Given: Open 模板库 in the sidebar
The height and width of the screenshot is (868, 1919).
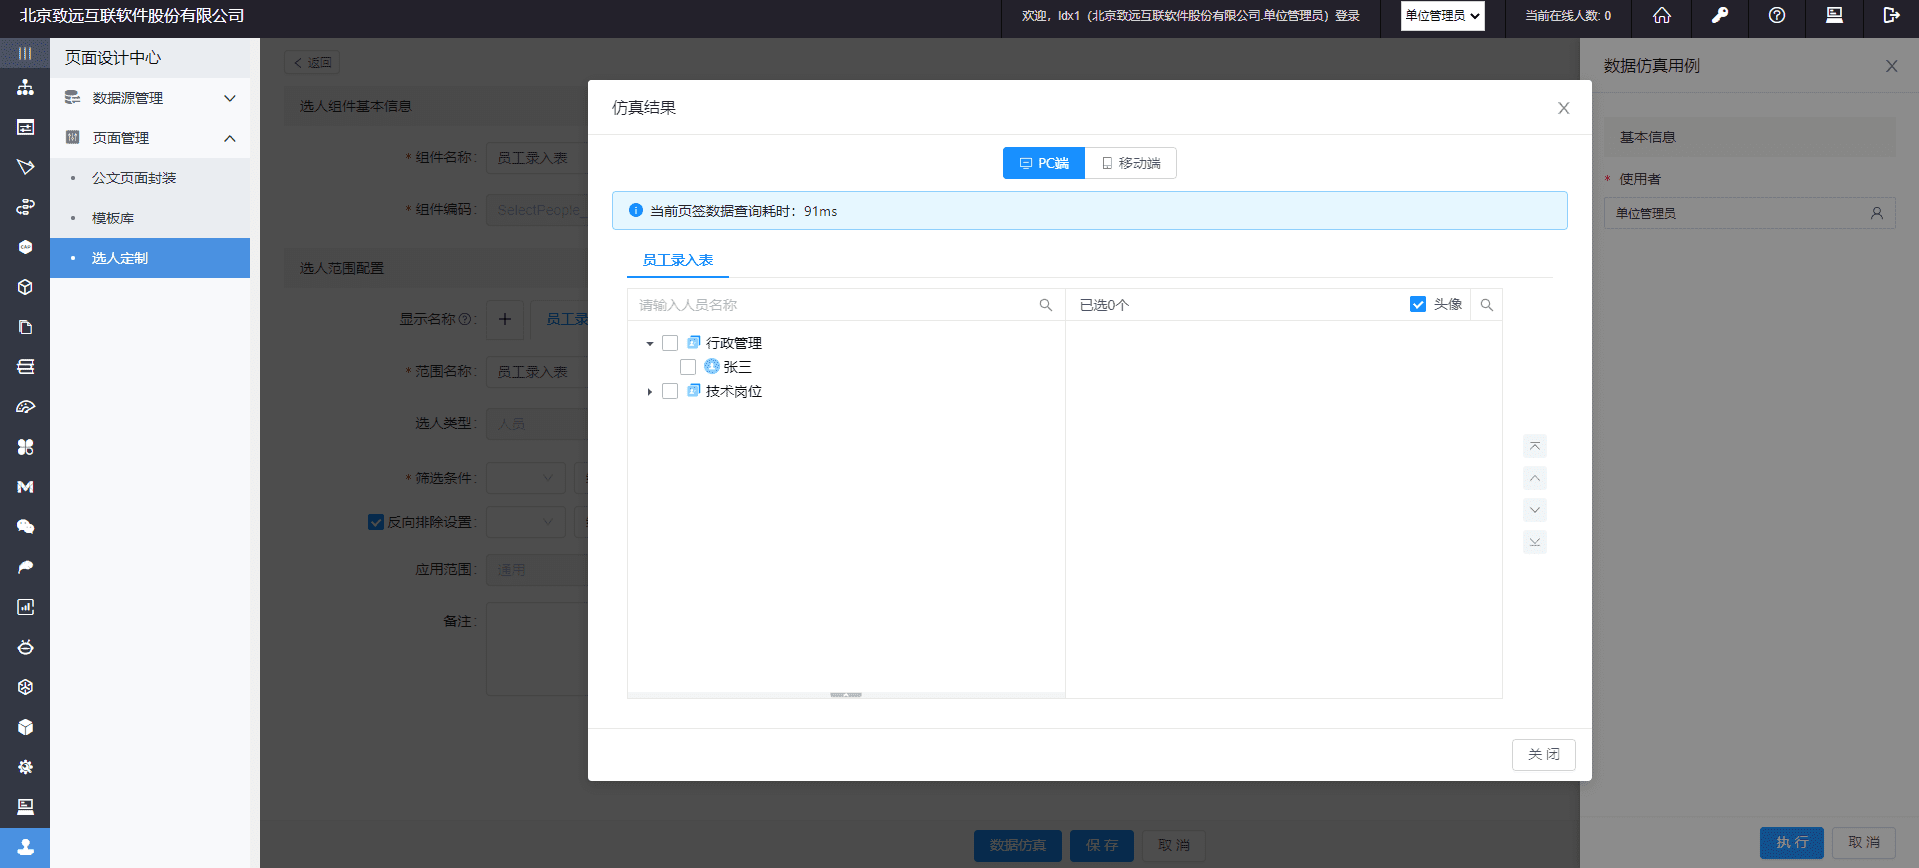Looking at the screenshot, I should point(150,218).
